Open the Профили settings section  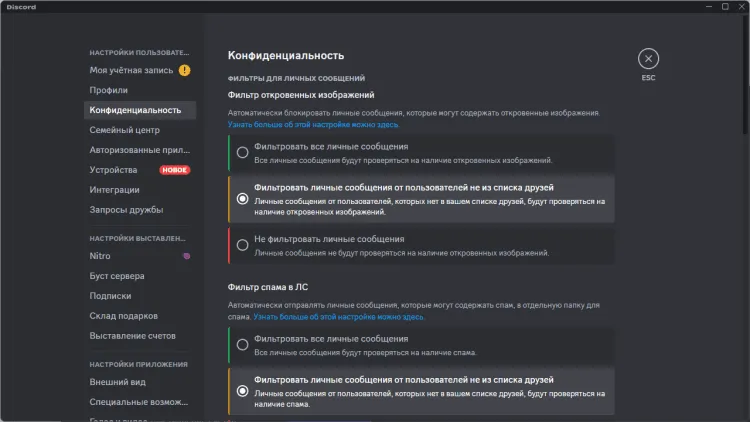108,90
